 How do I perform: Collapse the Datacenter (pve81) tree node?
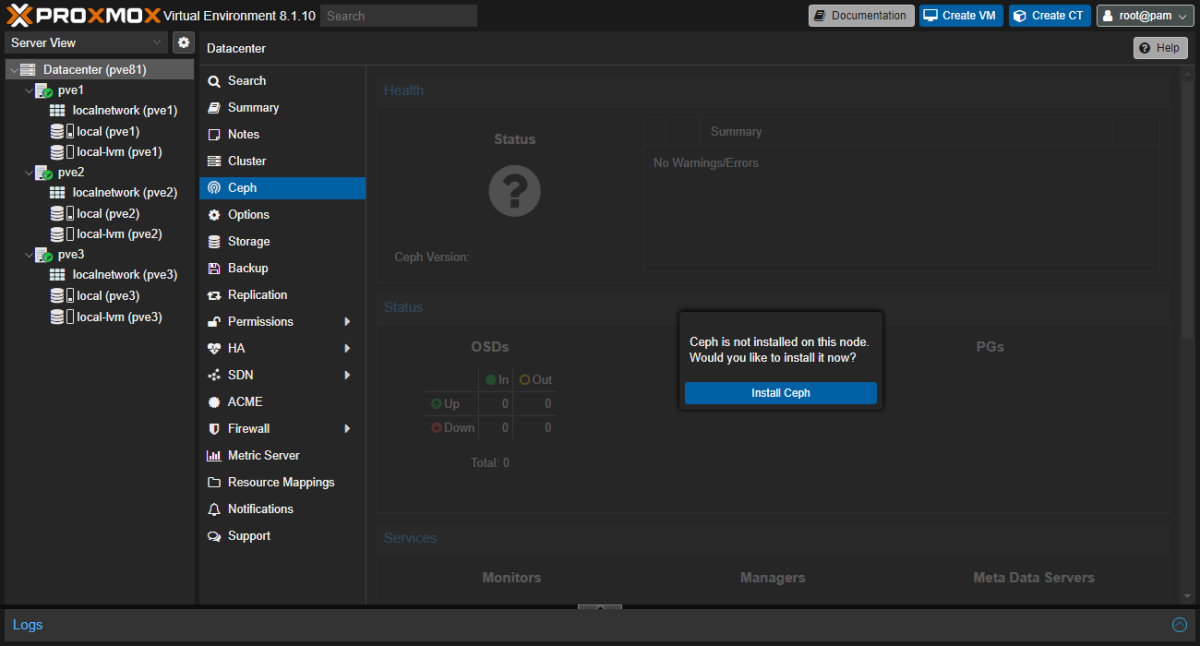tap(13, 70)
